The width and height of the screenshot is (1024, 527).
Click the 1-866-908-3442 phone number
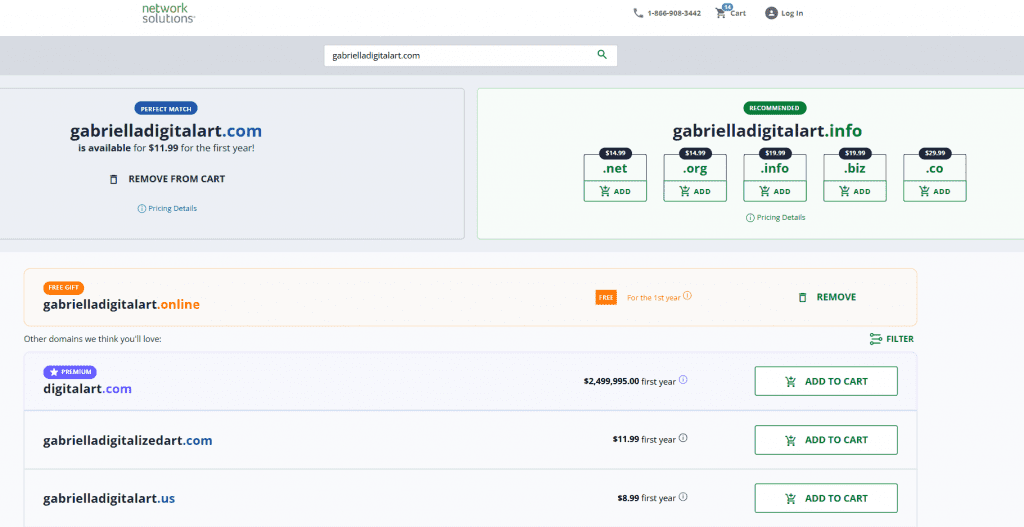pyautogui.click(x=674, y=13)
